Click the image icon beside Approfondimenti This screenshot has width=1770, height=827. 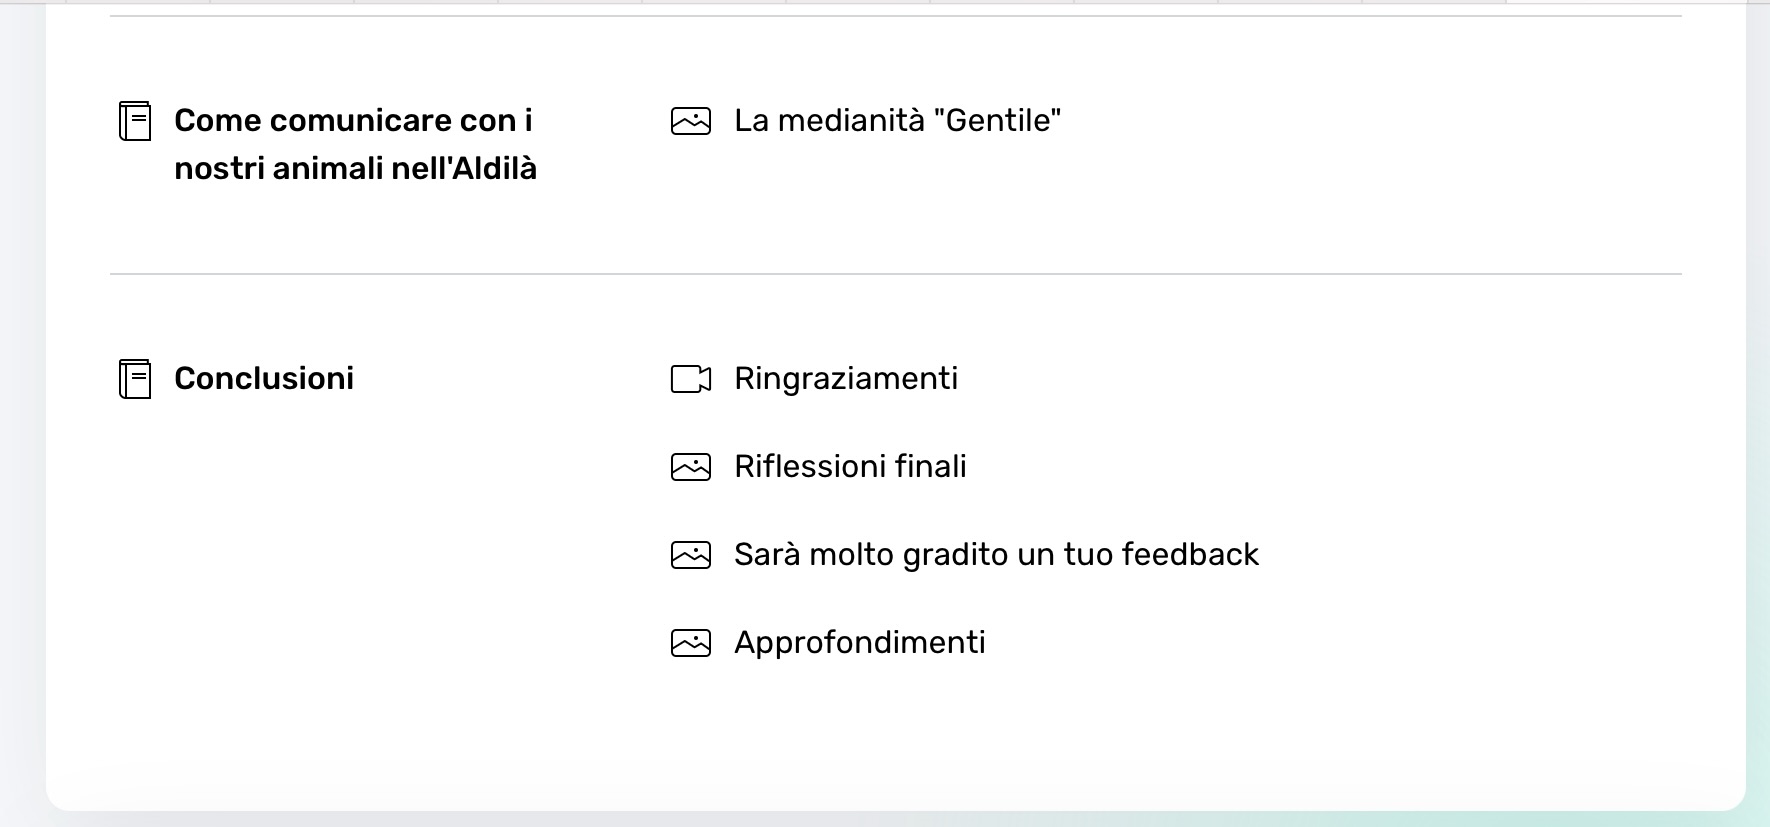click(x=691, y=643)
